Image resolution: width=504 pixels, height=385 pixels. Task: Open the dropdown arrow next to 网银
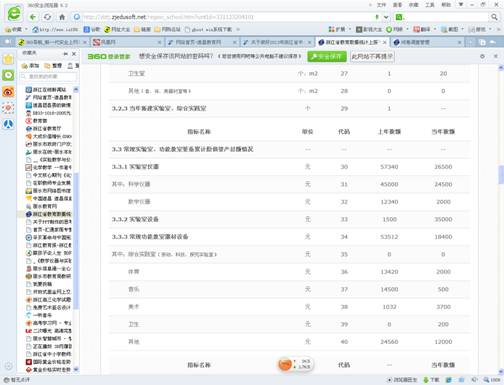[407, 29]
